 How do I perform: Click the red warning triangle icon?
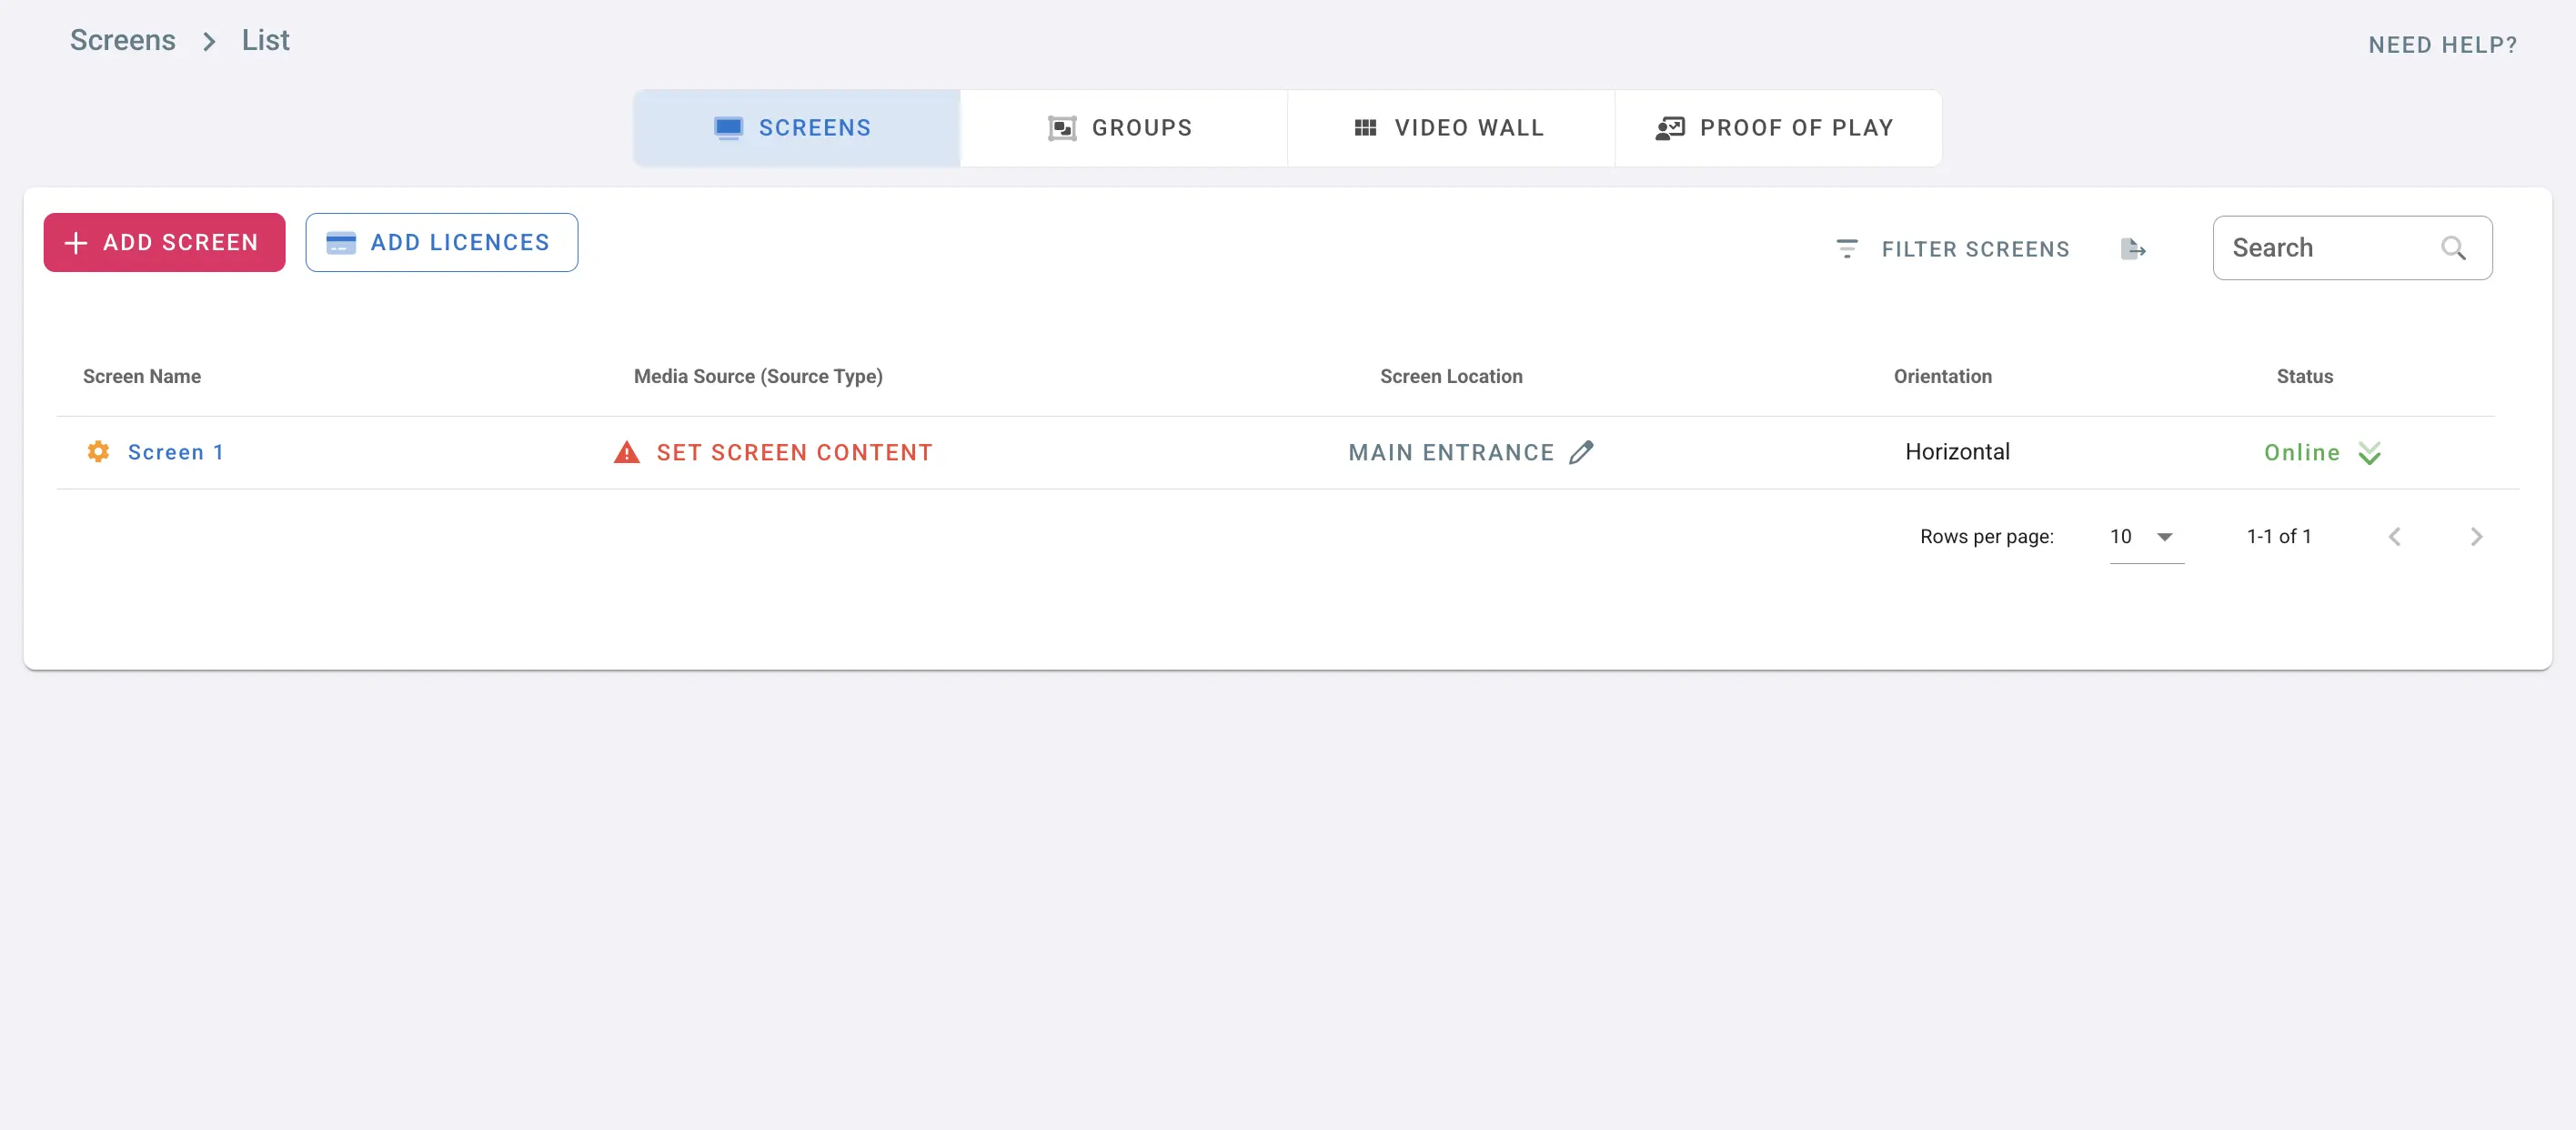[627, 453]
